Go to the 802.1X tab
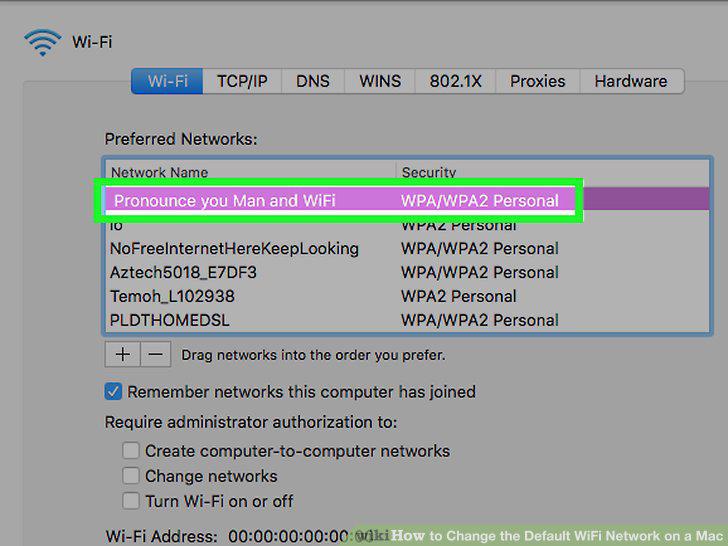Screen dimensions: 728x546 point(455,81)
